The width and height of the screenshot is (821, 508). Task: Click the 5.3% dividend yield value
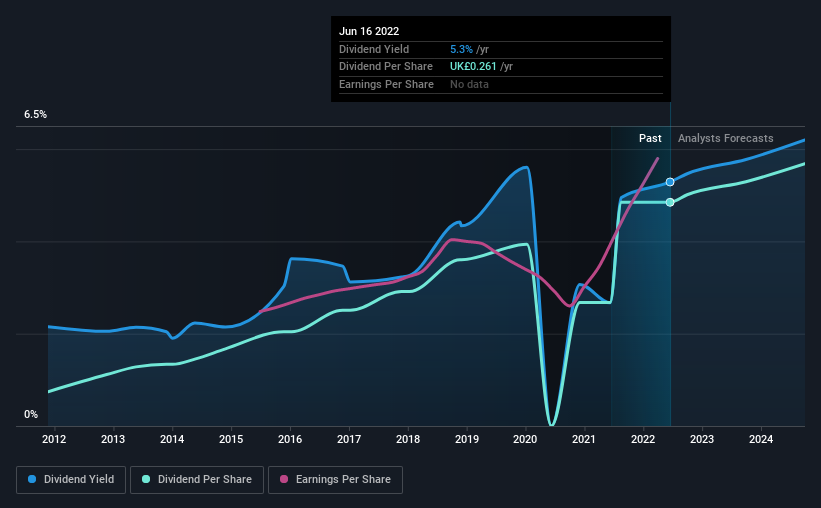[x=461, y=49]
